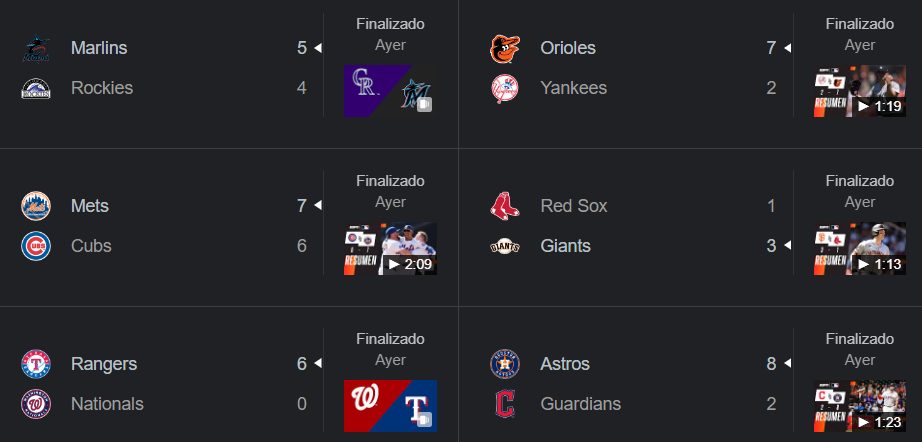Screen dimensions: 922x442
Task: Click the Giants team logo
Action: tap(505, 246)
